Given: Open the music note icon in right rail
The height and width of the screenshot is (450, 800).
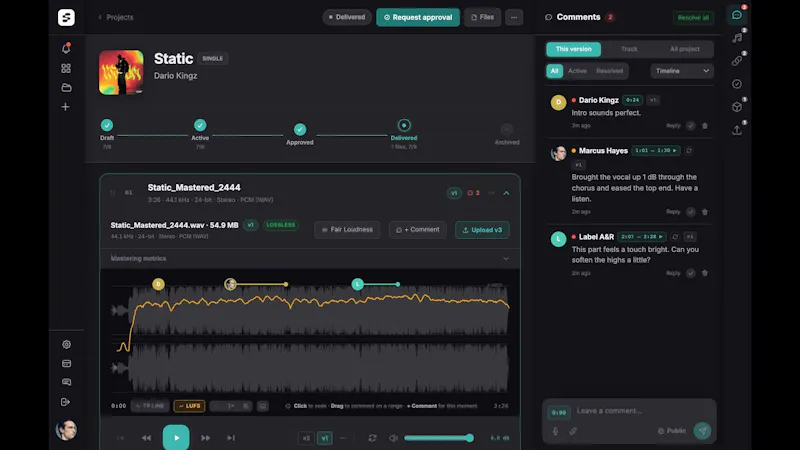Looking at the screenshot, I should [x=737, y=38].
